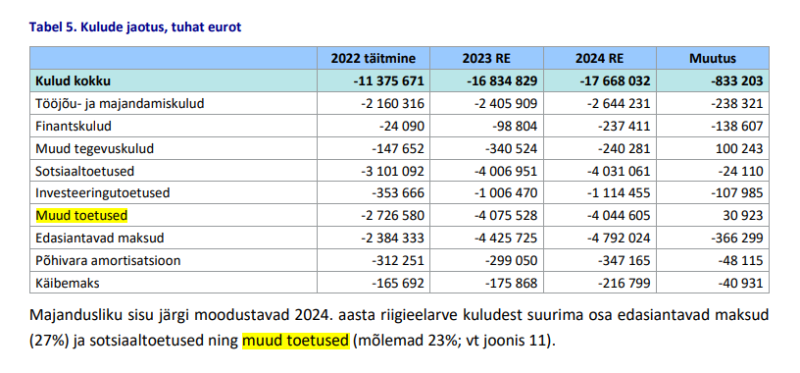The image size is (800, 373).
Task: Click the highlighted 'Muud toetused' table row label
Action: 81,216
